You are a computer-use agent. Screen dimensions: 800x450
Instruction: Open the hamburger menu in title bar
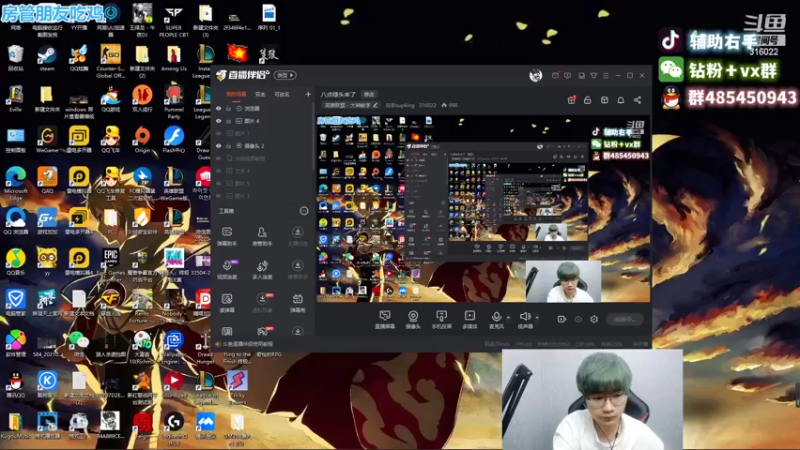click(606, 76)
